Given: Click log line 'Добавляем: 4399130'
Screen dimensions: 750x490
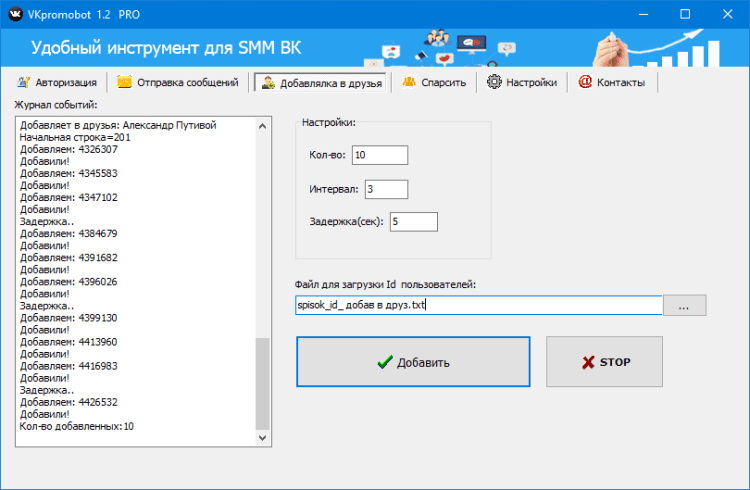Looking at the screenshot, I should click(x=68, y=318).
